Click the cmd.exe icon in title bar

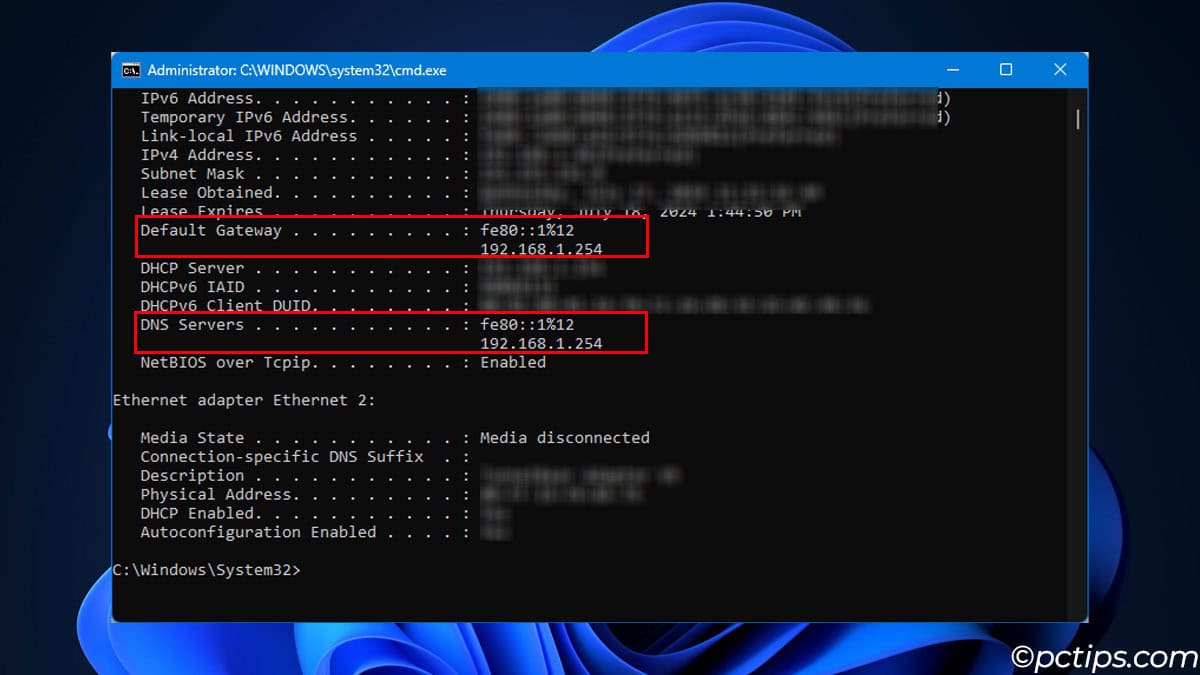131,70
